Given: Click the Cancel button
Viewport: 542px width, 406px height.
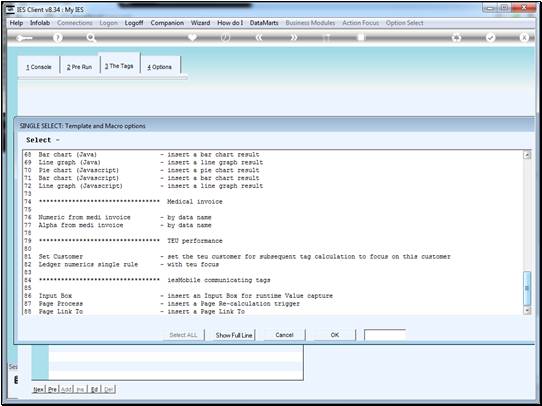Looking at the screenshot, I should (284, 335).
